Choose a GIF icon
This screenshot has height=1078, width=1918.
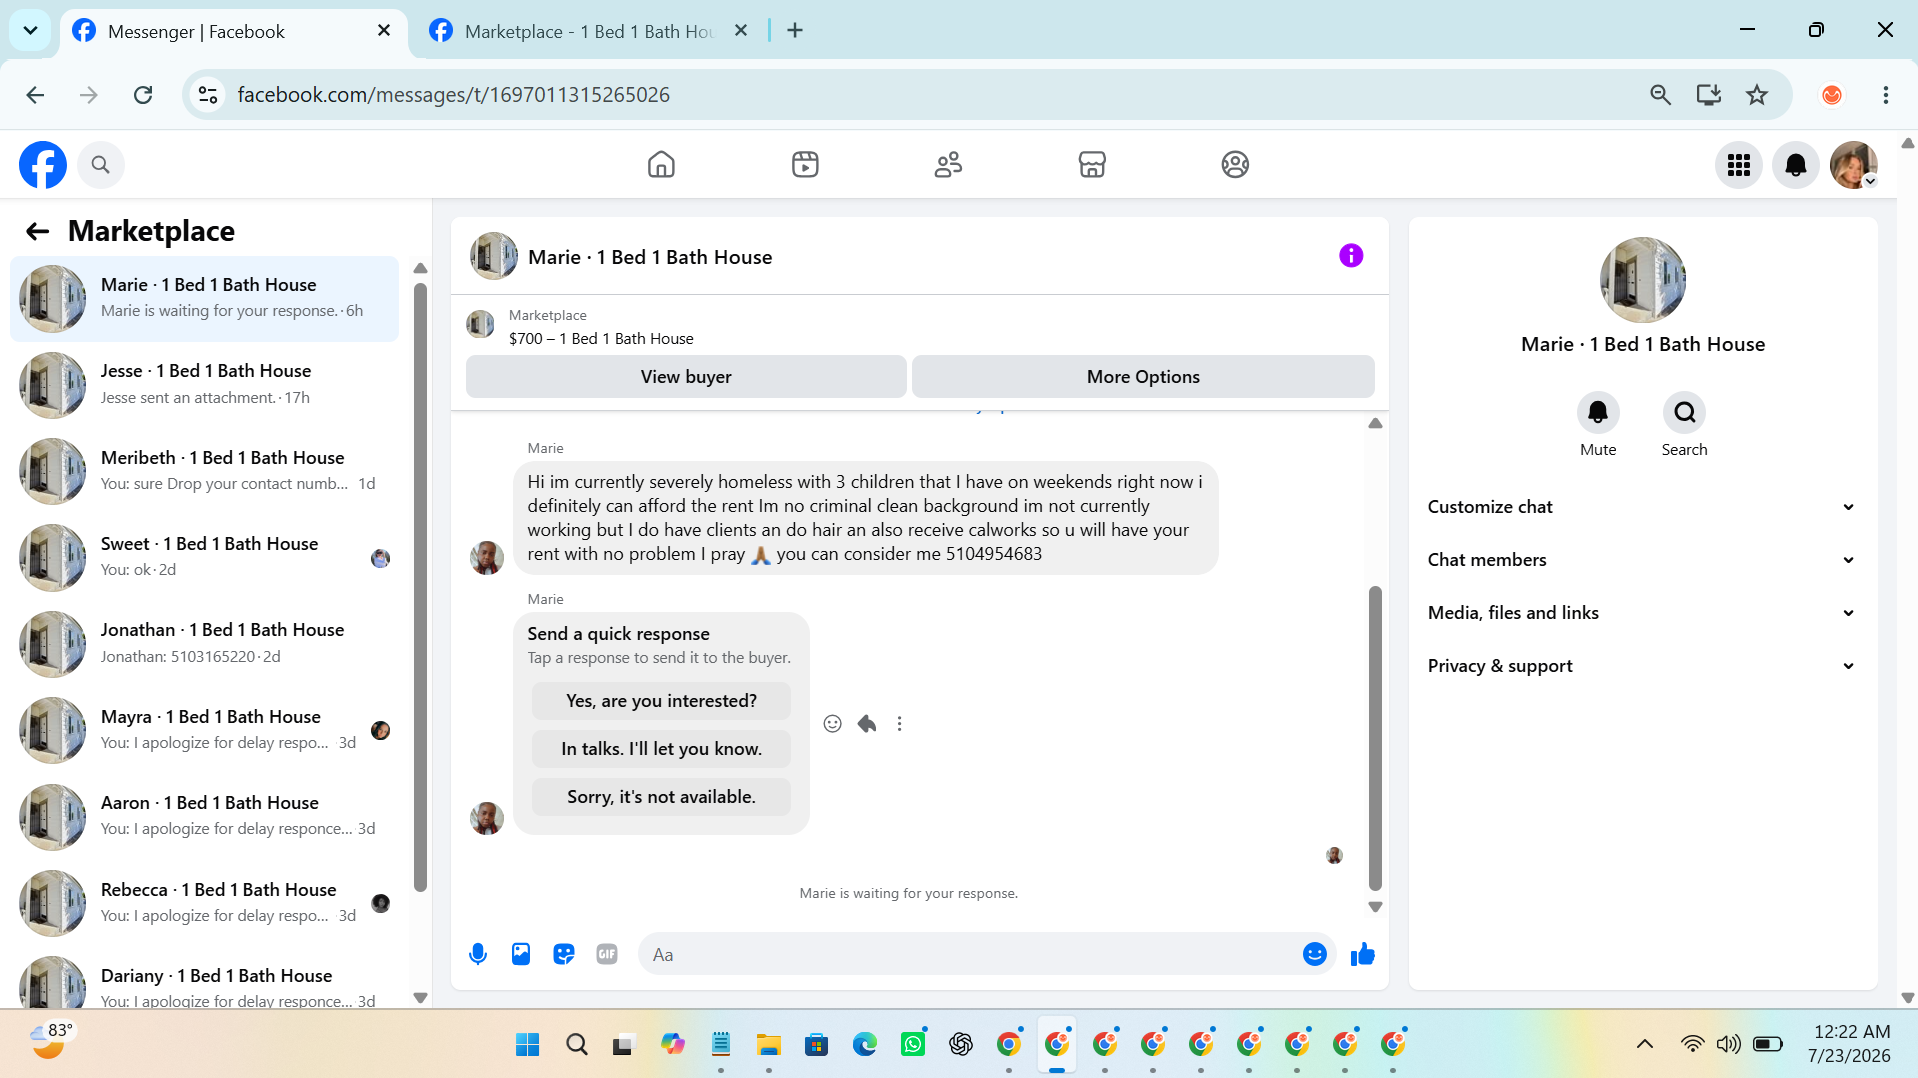pyautogui.click(x=607, y=954)
